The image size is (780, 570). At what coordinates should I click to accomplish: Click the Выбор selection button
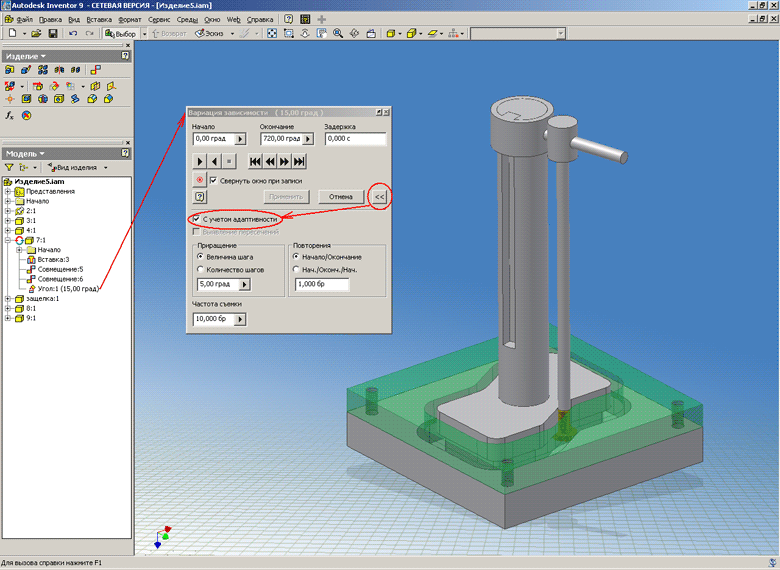120,34
